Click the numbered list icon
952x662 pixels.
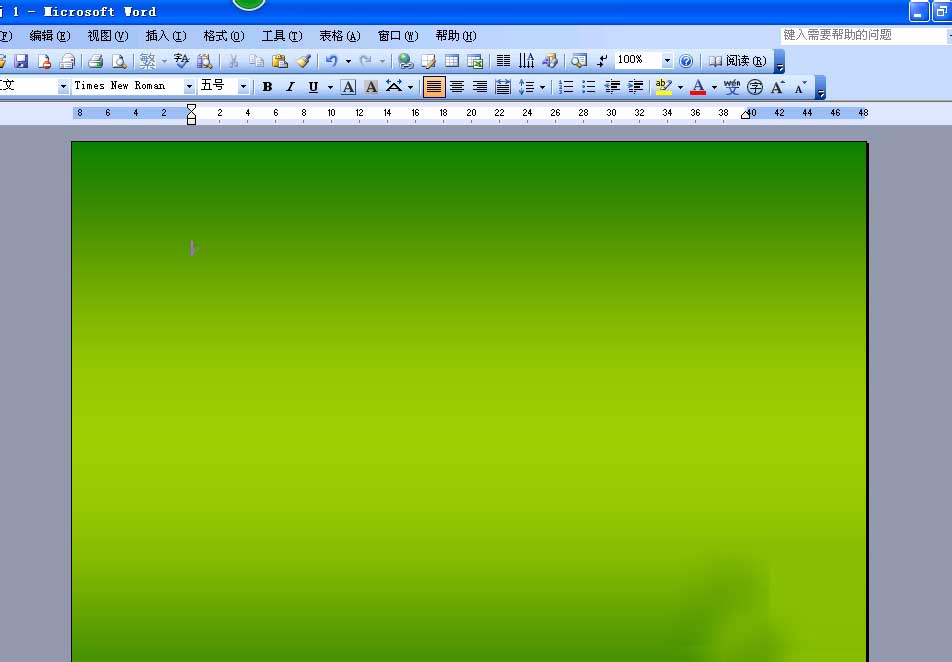click(566, 87)
